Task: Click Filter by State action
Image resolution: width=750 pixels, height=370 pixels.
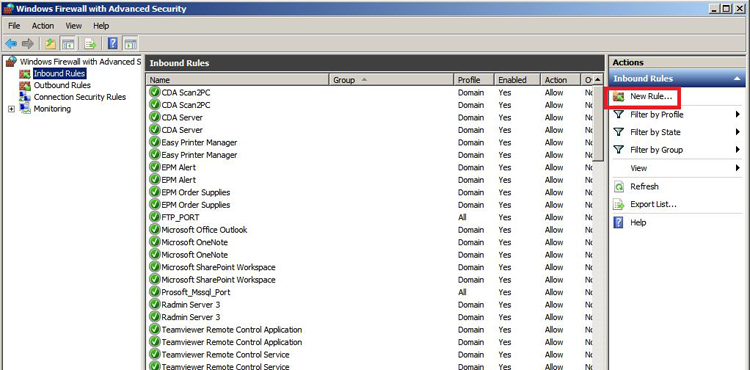Action: (655, 132)
